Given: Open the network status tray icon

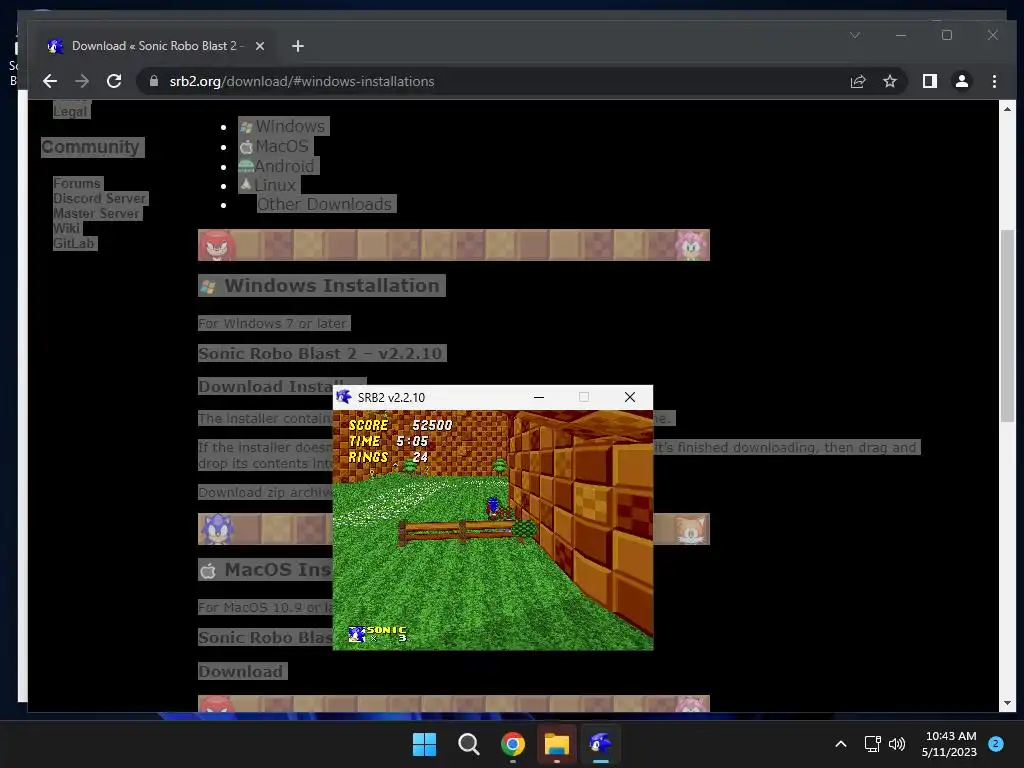Looking at the screenshot, I should 872,744.
